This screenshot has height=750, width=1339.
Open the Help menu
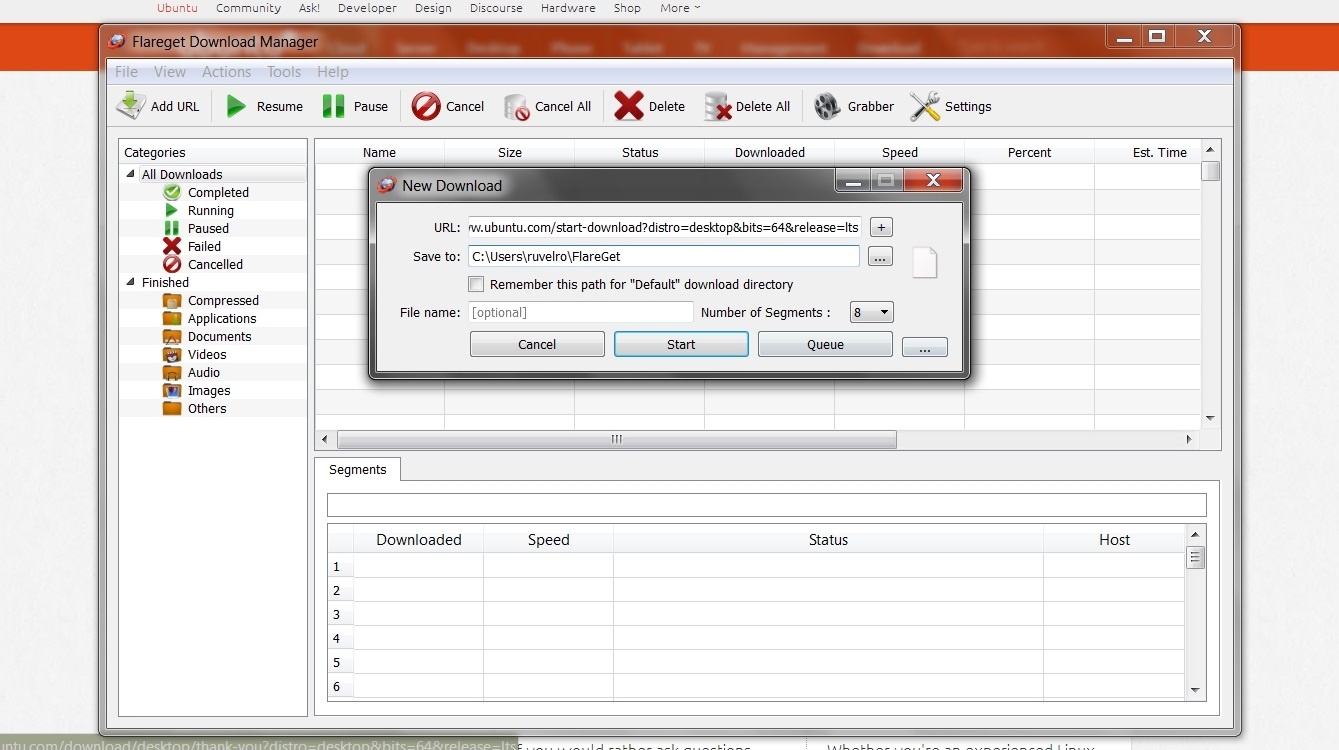pos(333,72)
